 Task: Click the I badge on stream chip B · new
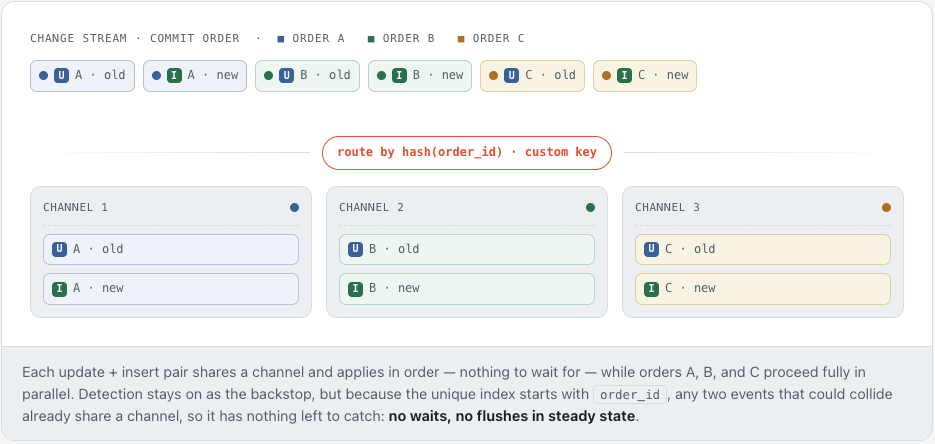399,76
